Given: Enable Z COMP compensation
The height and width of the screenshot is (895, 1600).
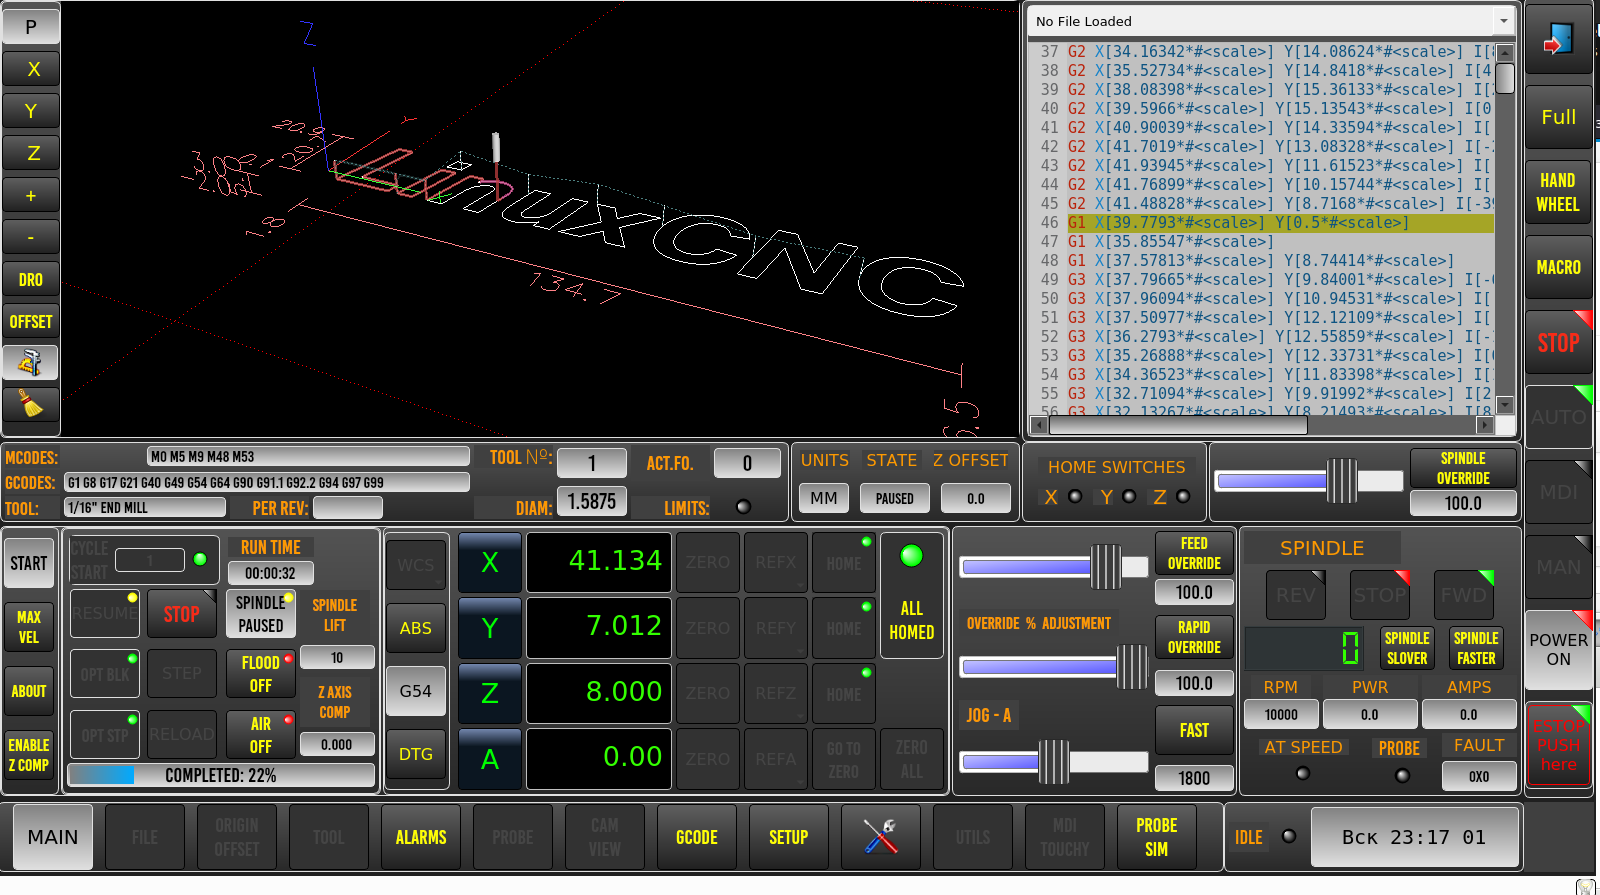Looking at the screenshot, I should [29, 755].
